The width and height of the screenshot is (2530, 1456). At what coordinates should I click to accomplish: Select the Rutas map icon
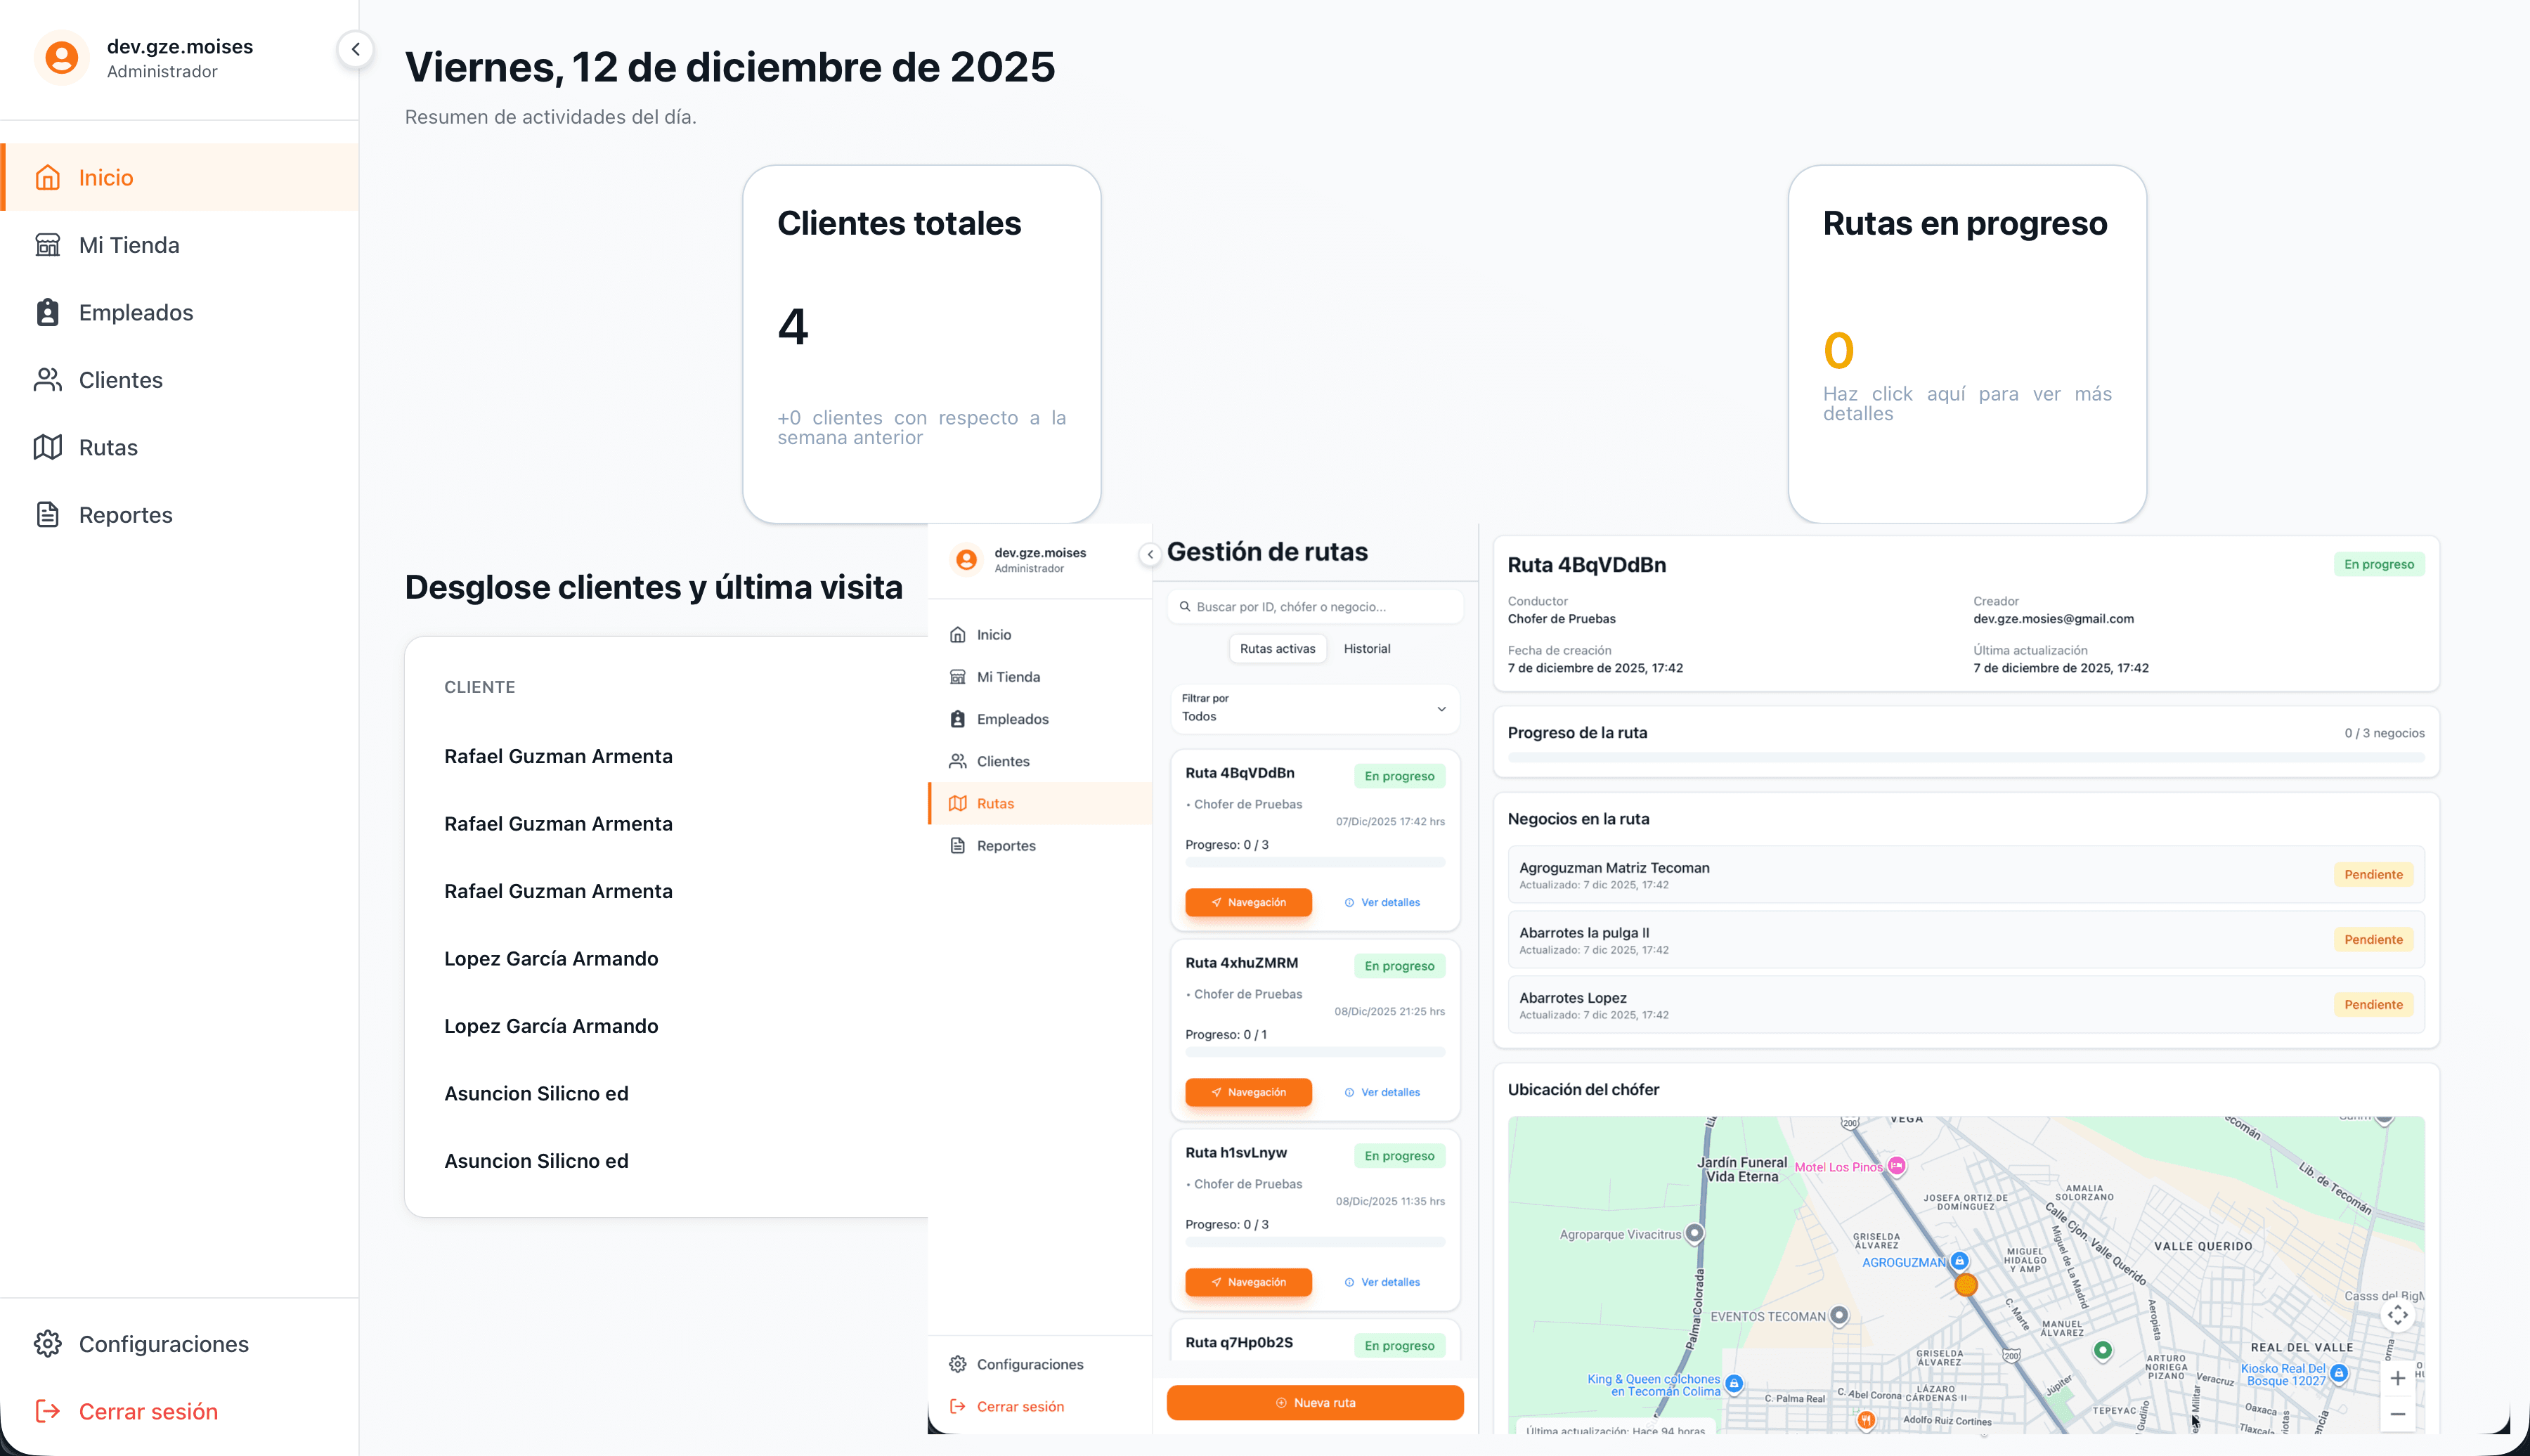48,447
